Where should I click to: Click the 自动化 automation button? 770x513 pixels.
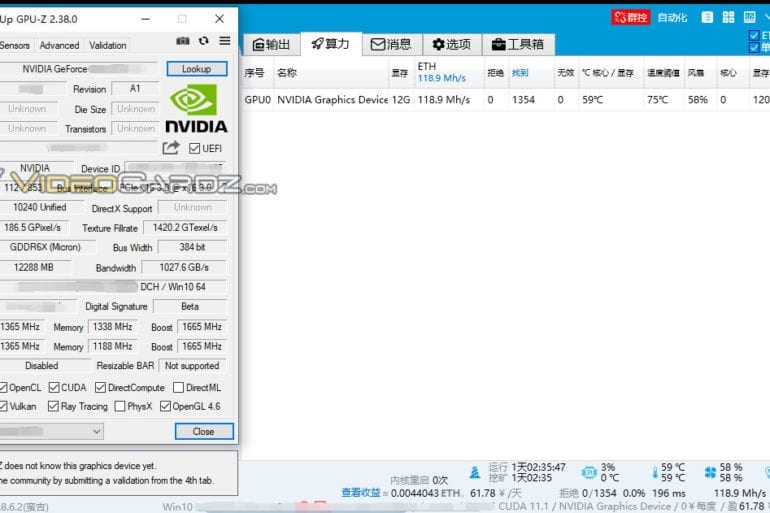672,18
